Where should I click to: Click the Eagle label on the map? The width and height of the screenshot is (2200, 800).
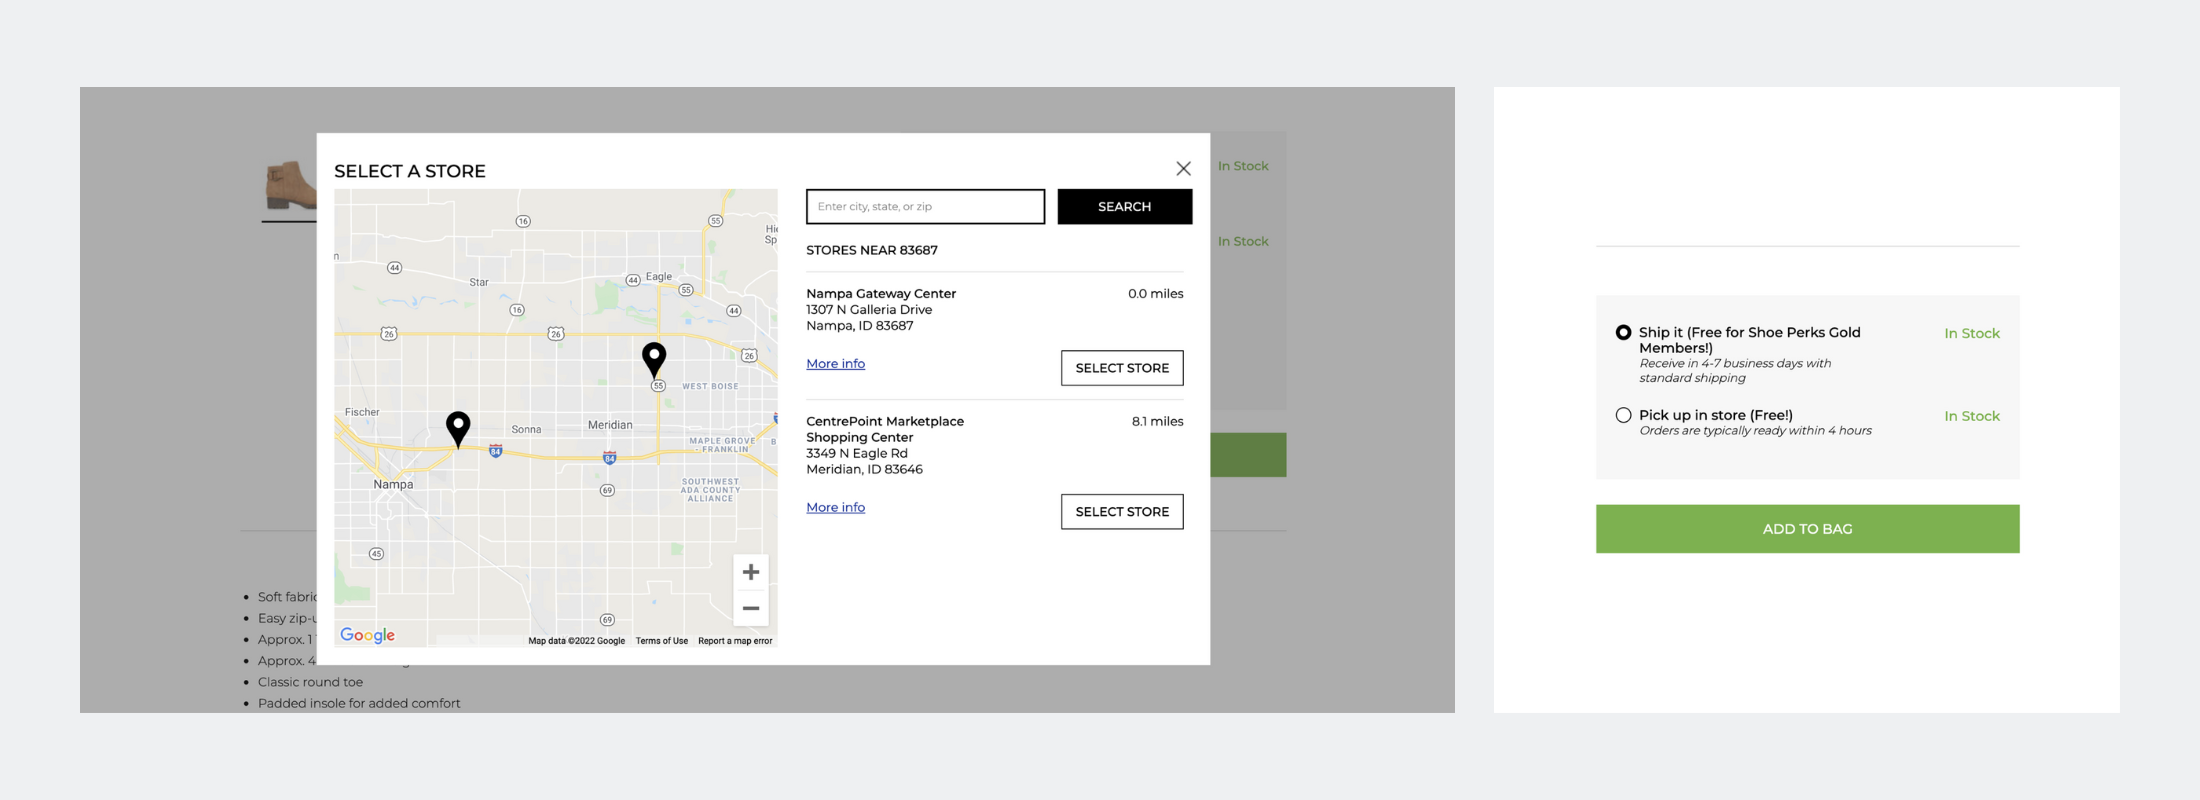click(659, 277)
